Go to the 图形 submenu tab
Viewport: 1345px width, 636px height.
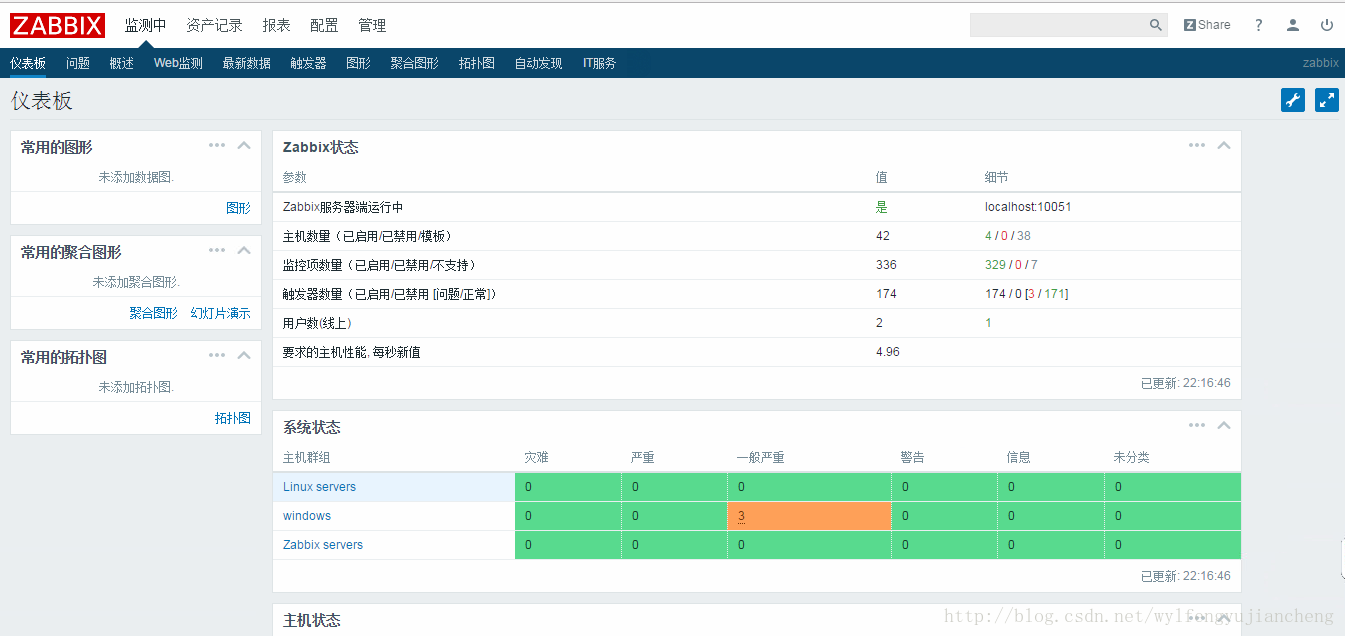coord(358,63)
